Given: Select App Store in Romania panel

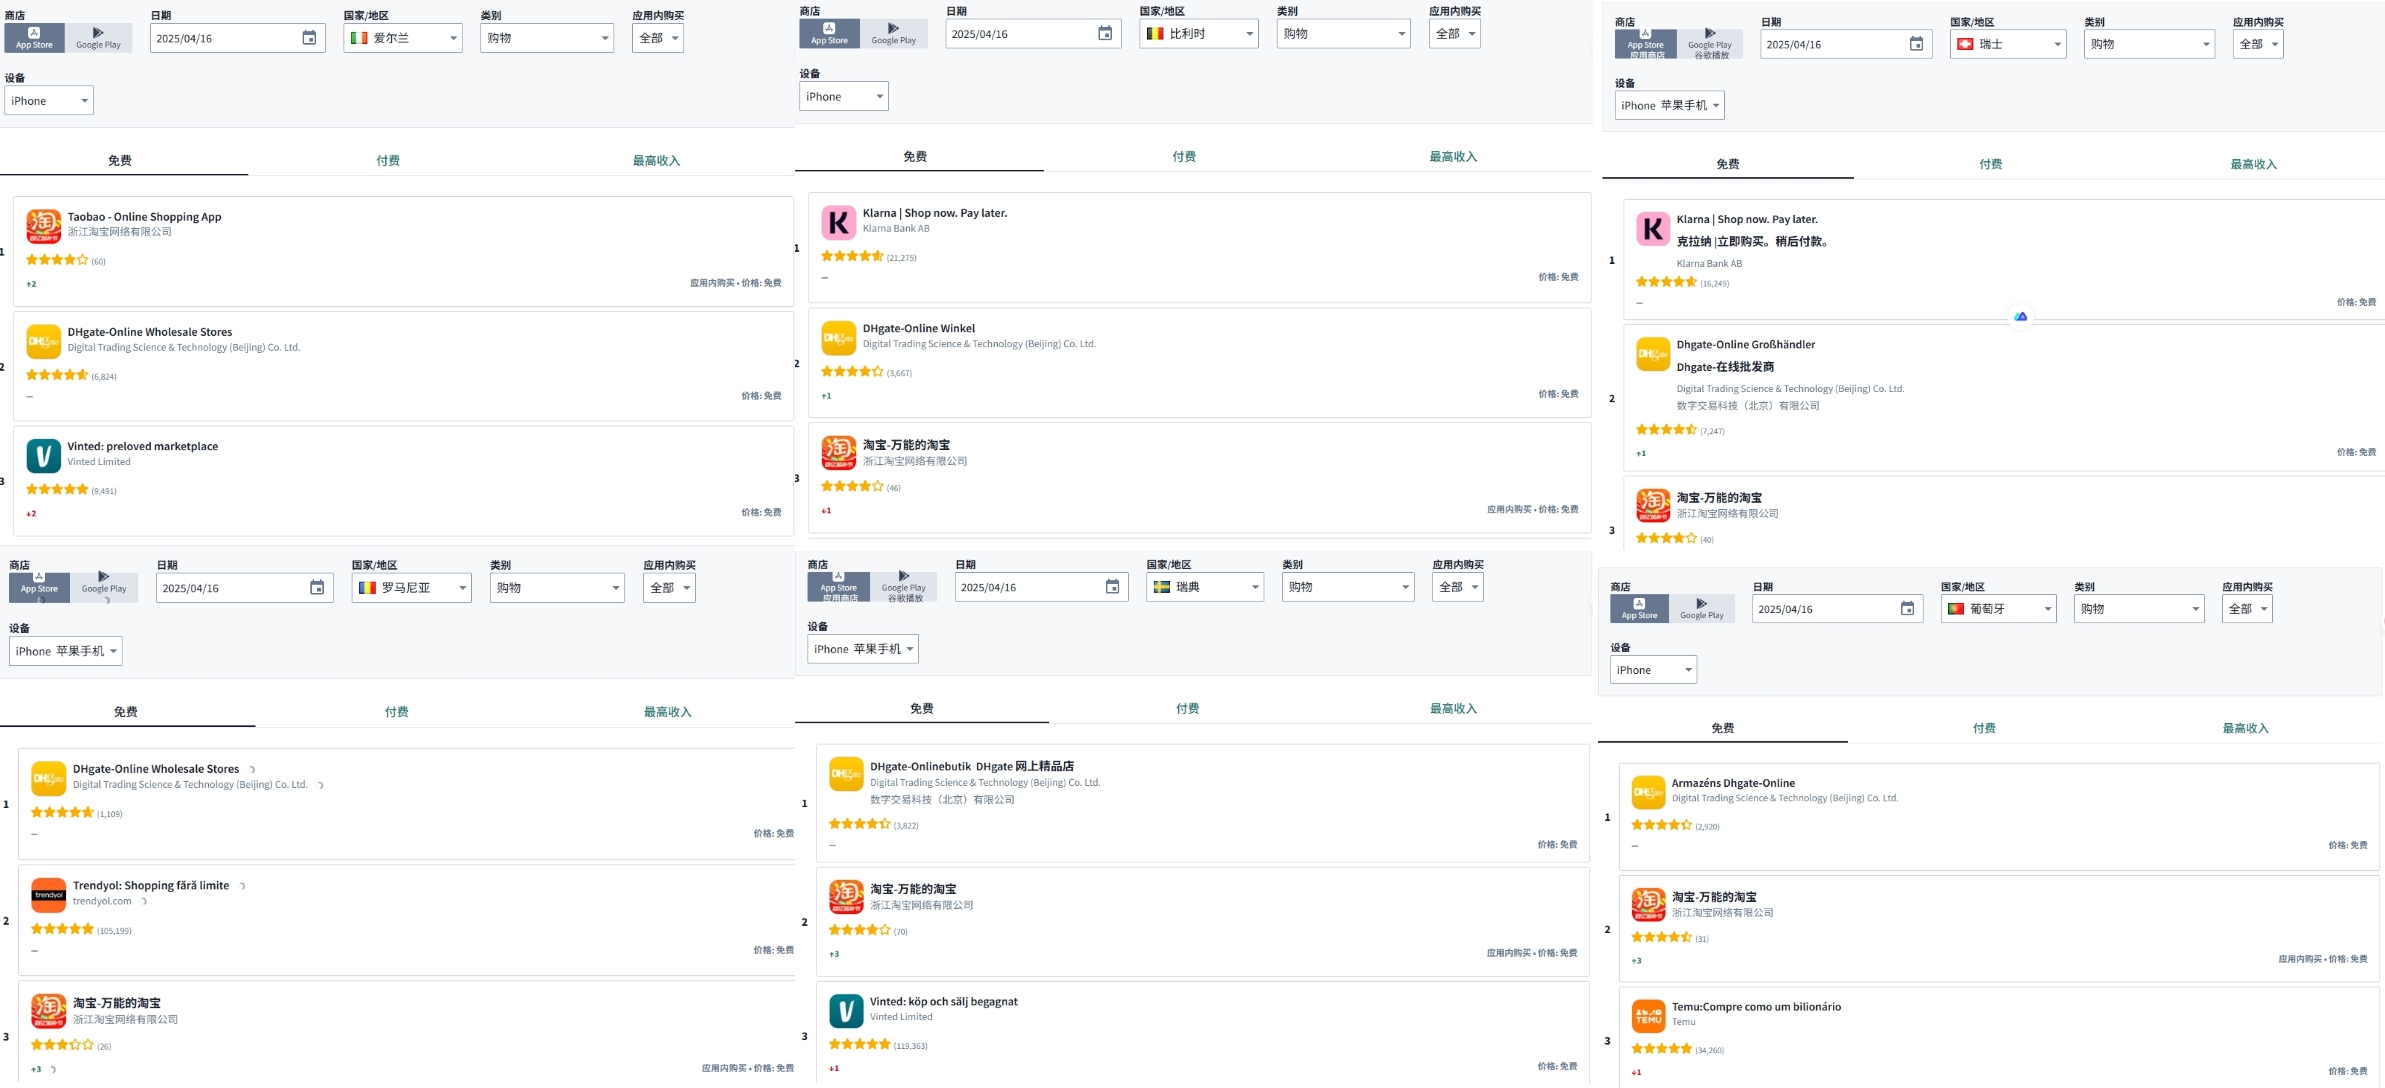Looking at the screenshot, I should (40, 587).
